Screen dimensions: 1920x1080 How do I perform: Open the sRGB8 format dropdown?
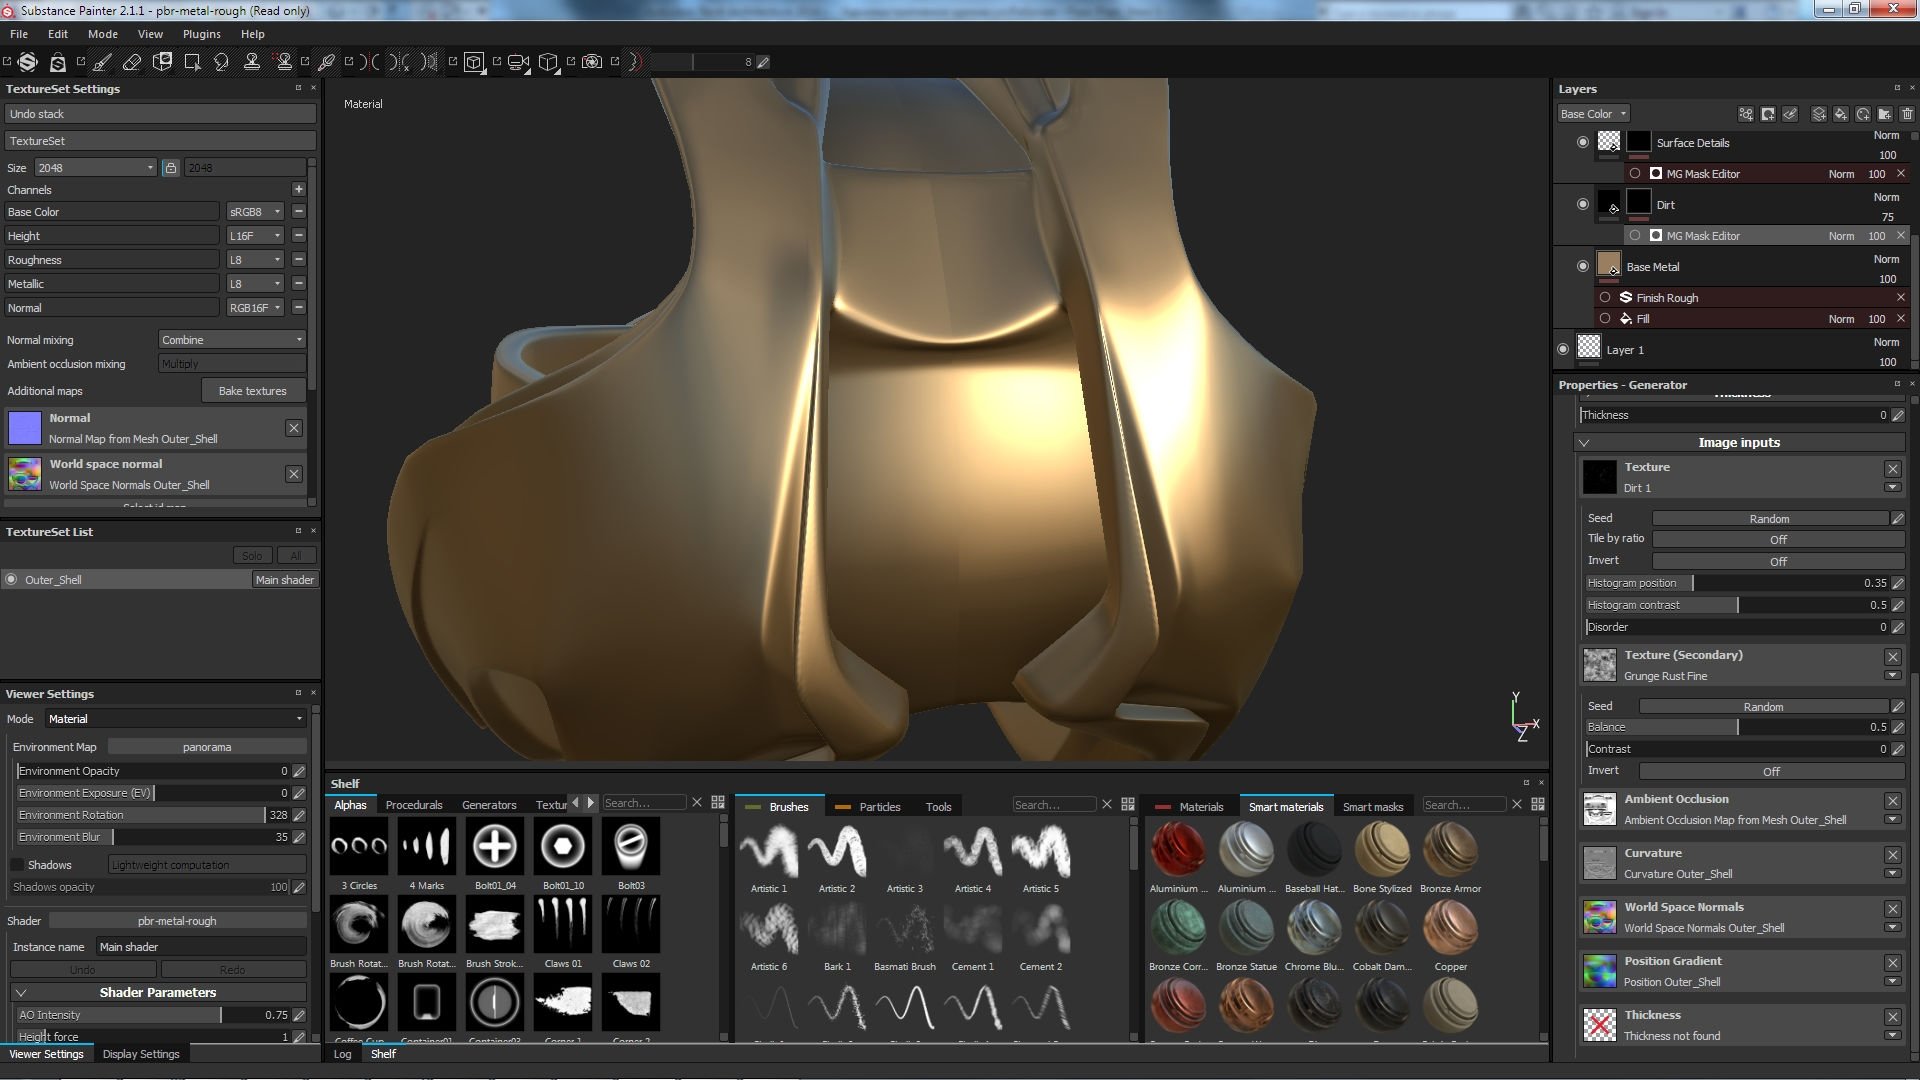pos(255,212)
